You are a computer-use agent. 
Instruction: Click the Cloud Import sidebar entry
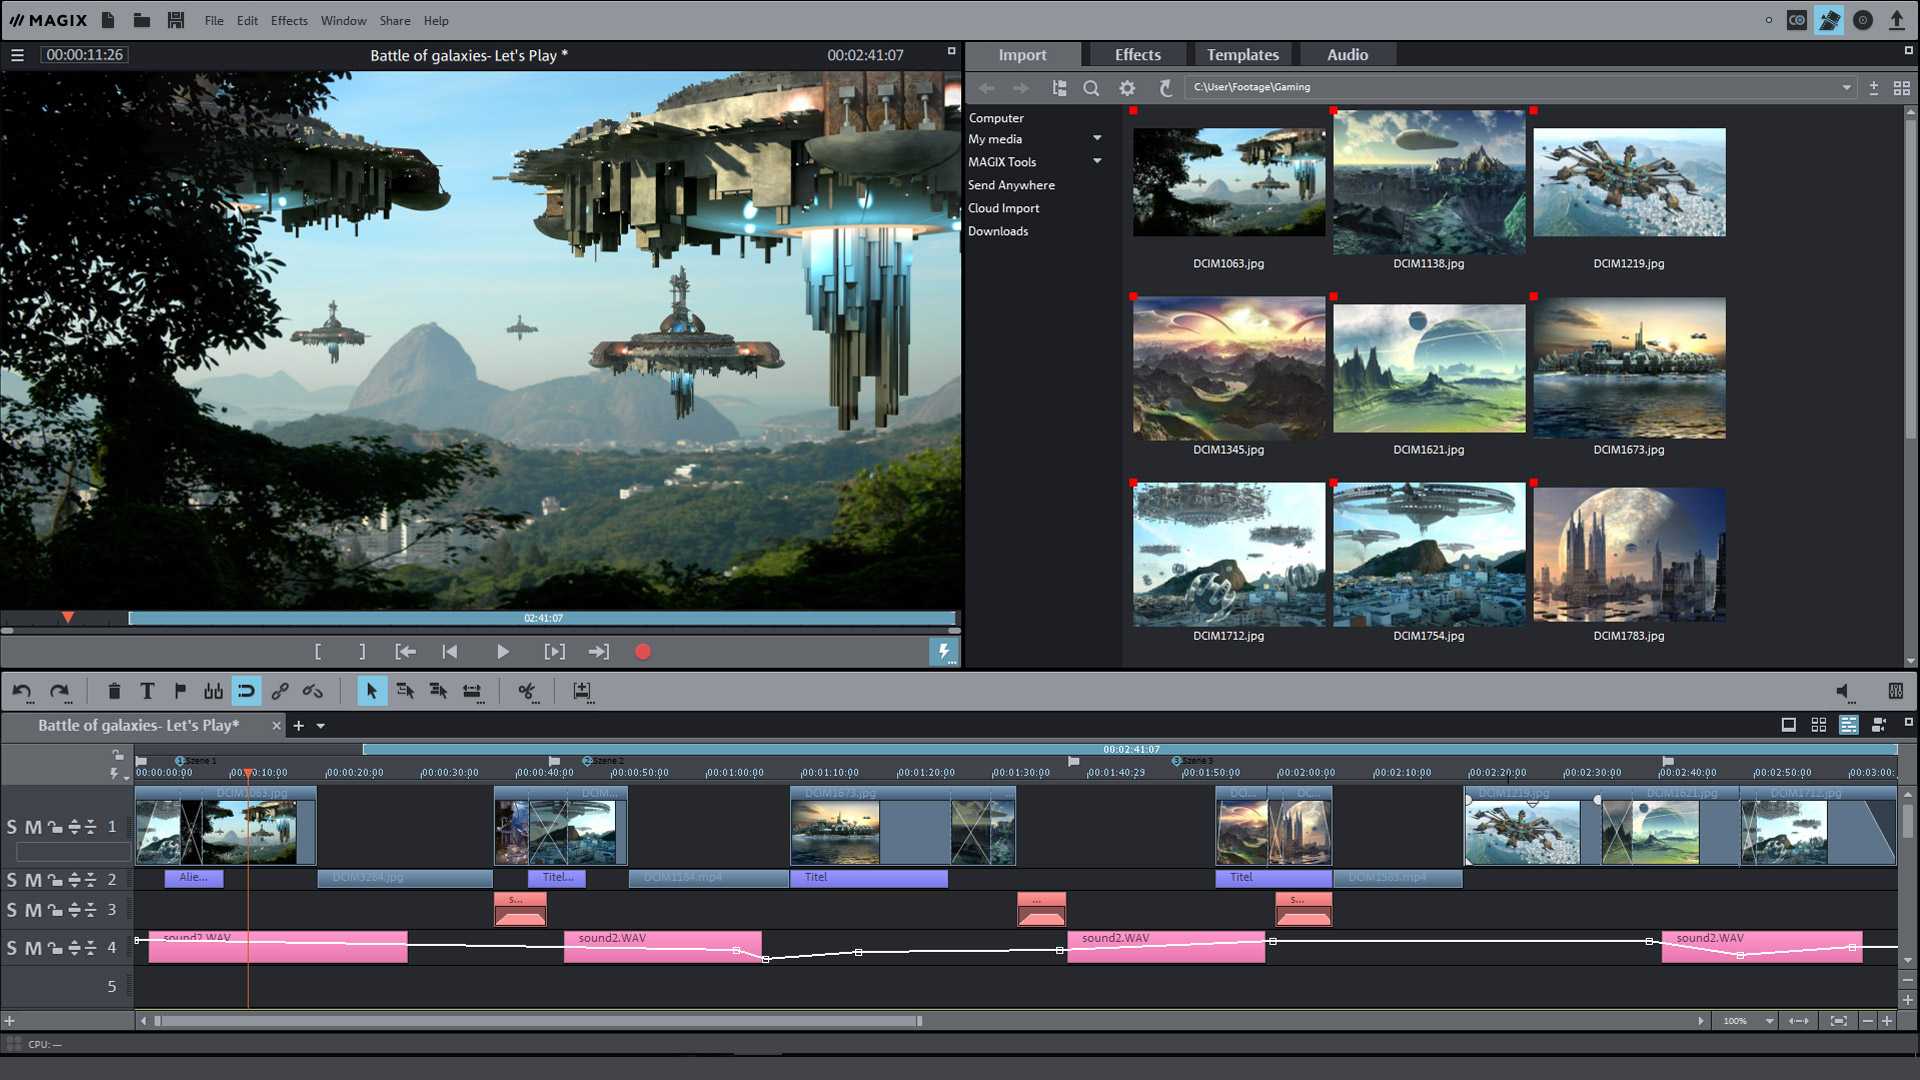coord(1003,208)
